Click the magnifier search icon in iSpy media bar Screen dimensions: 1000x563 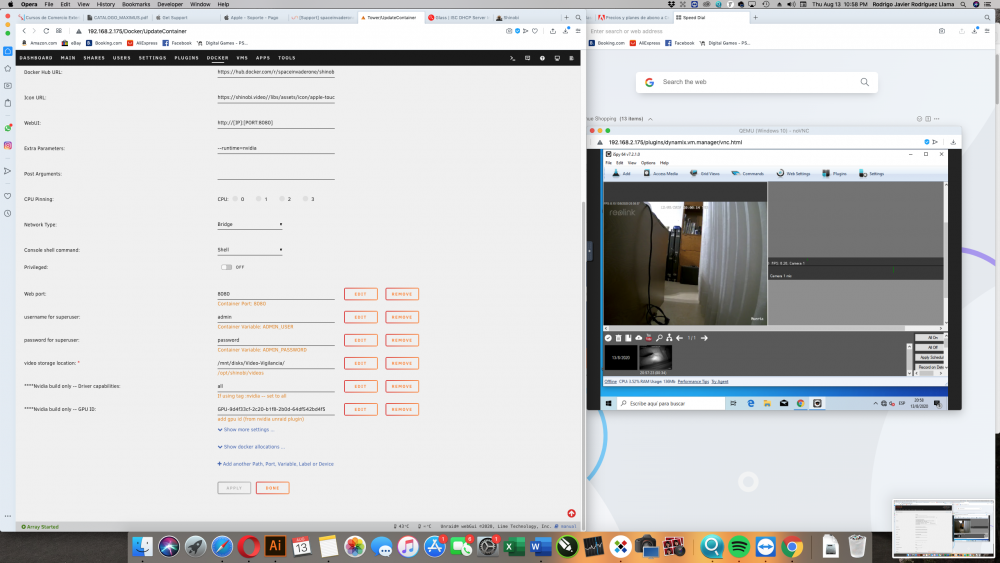tap(659, 338)
